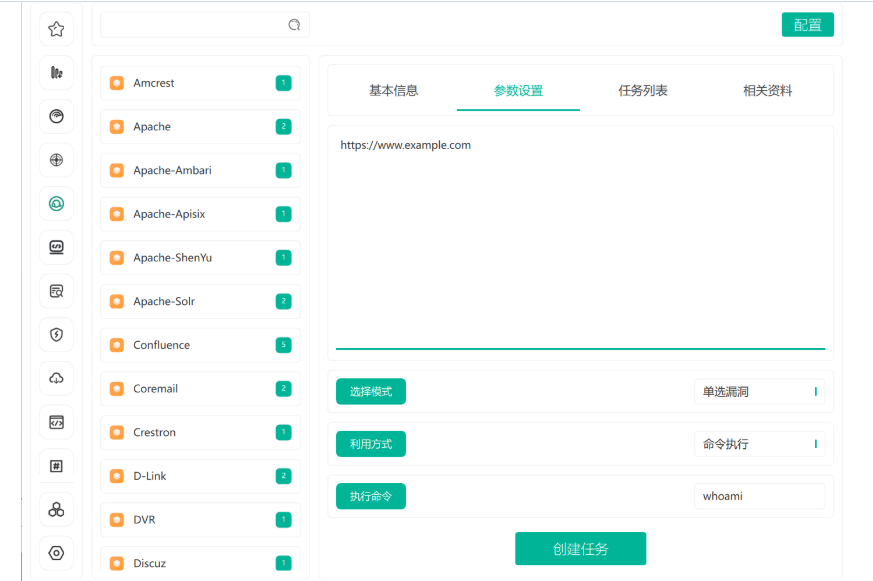Click the globe target icon in the sidebar
Image resolution: width=873 pixels, height=581 pixels.
(56, 160)
